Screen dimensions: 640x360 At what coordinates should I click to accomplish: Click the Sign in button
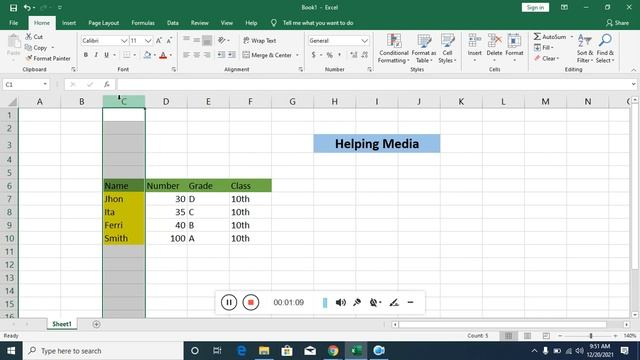[535, 7]
